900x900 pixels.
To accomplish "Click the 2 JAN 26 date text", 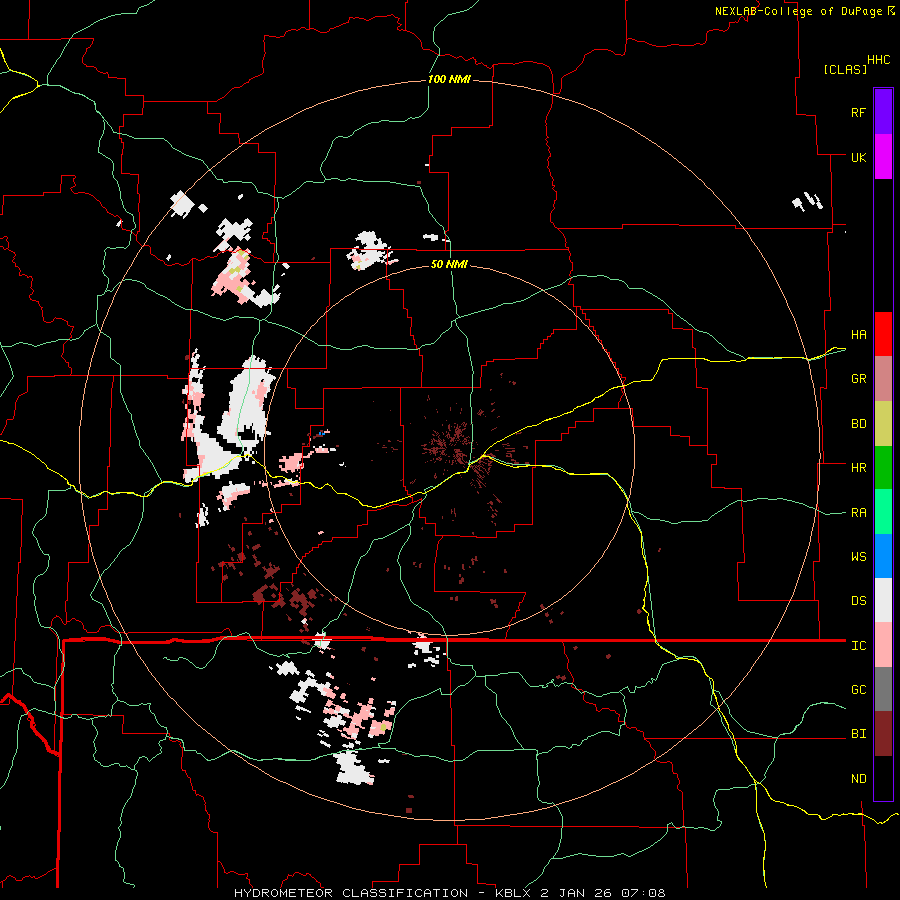I will 578,893.
